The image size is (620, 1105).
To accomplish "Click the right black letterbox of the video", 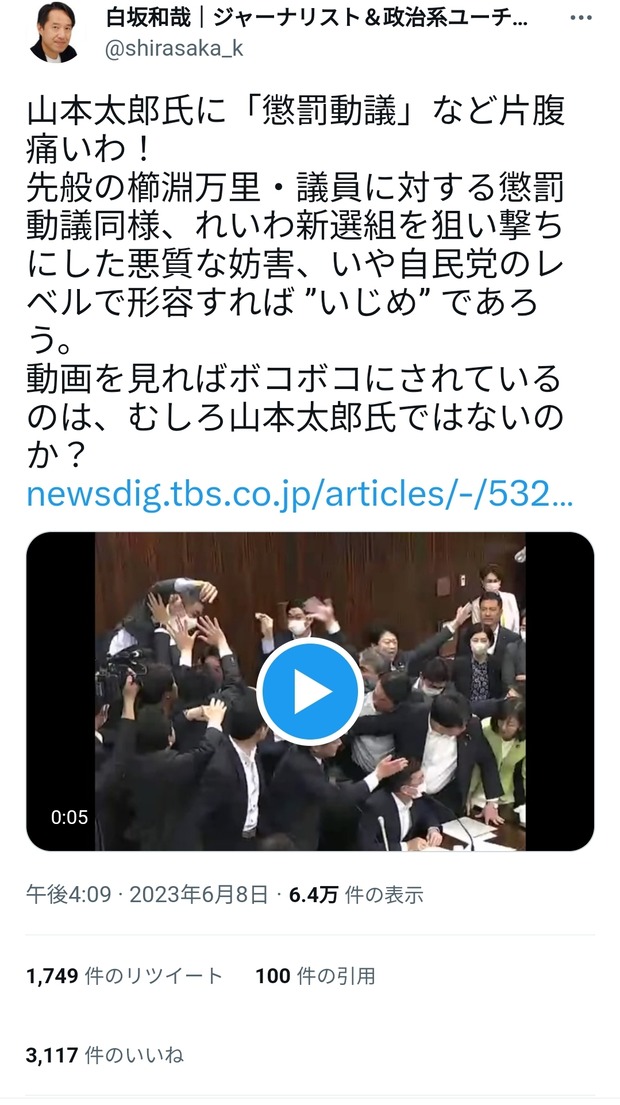I will [559, 691].
